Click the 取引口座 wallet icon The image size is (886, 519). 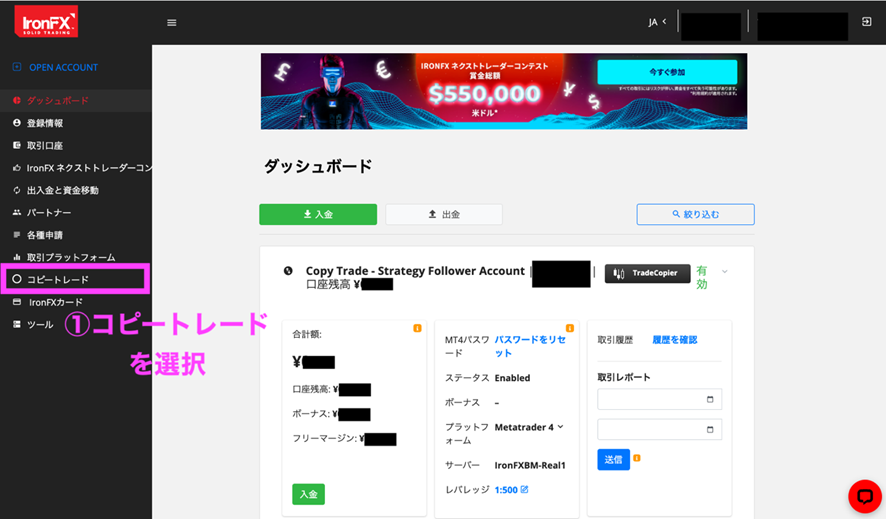click(16, 145)
